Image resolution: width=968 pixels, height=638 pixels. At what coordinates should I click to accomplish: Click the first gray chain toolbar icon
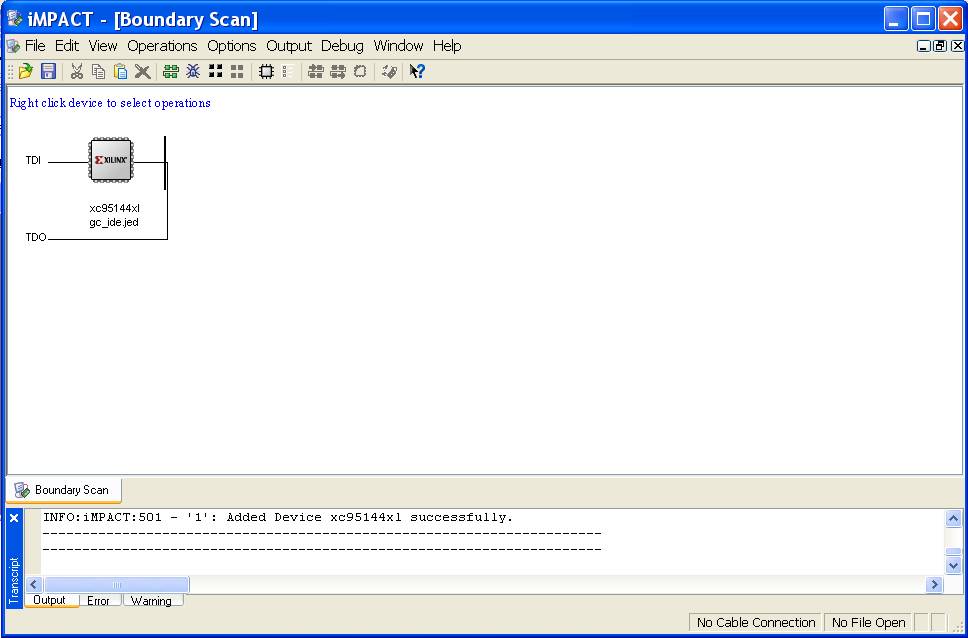point(316,72)
